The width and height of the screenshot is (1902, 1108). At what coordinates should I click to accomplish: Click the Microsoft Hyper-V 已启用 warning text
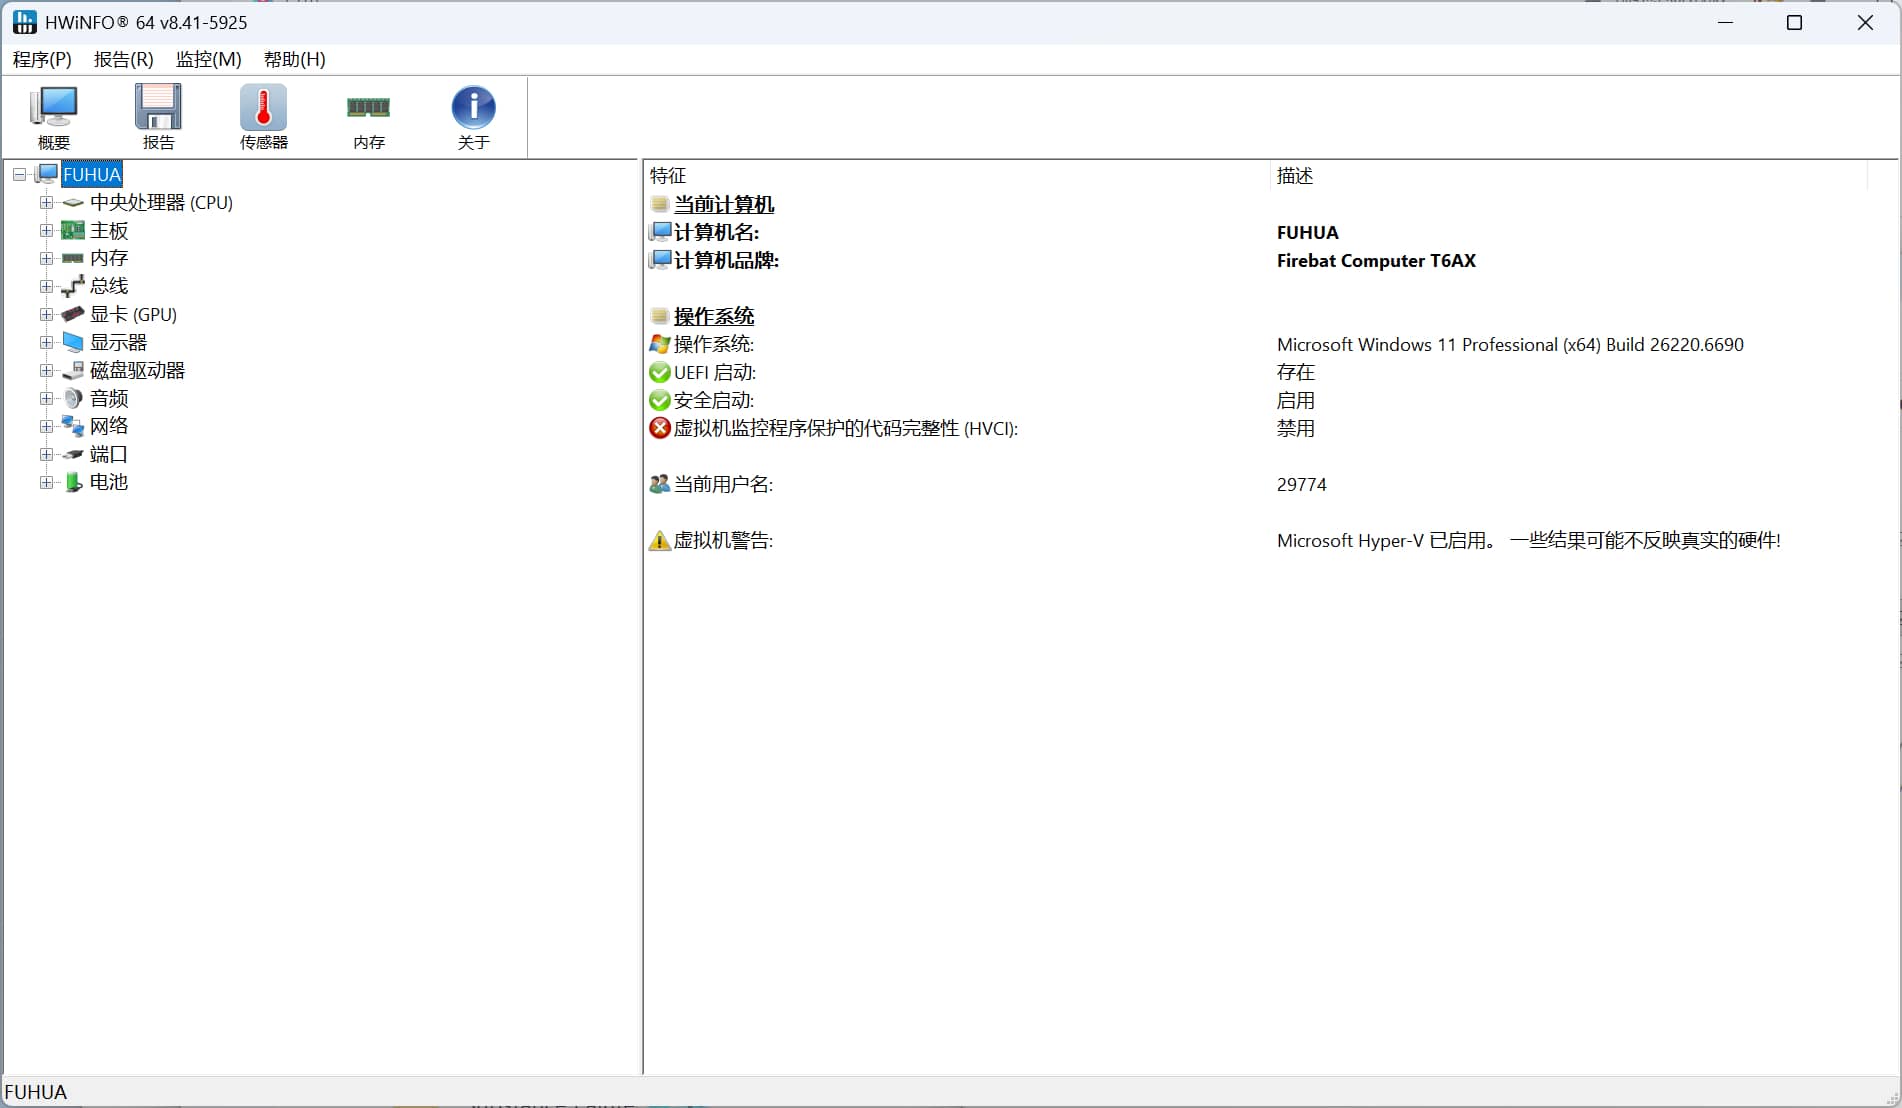click(x=1528, y=540)
